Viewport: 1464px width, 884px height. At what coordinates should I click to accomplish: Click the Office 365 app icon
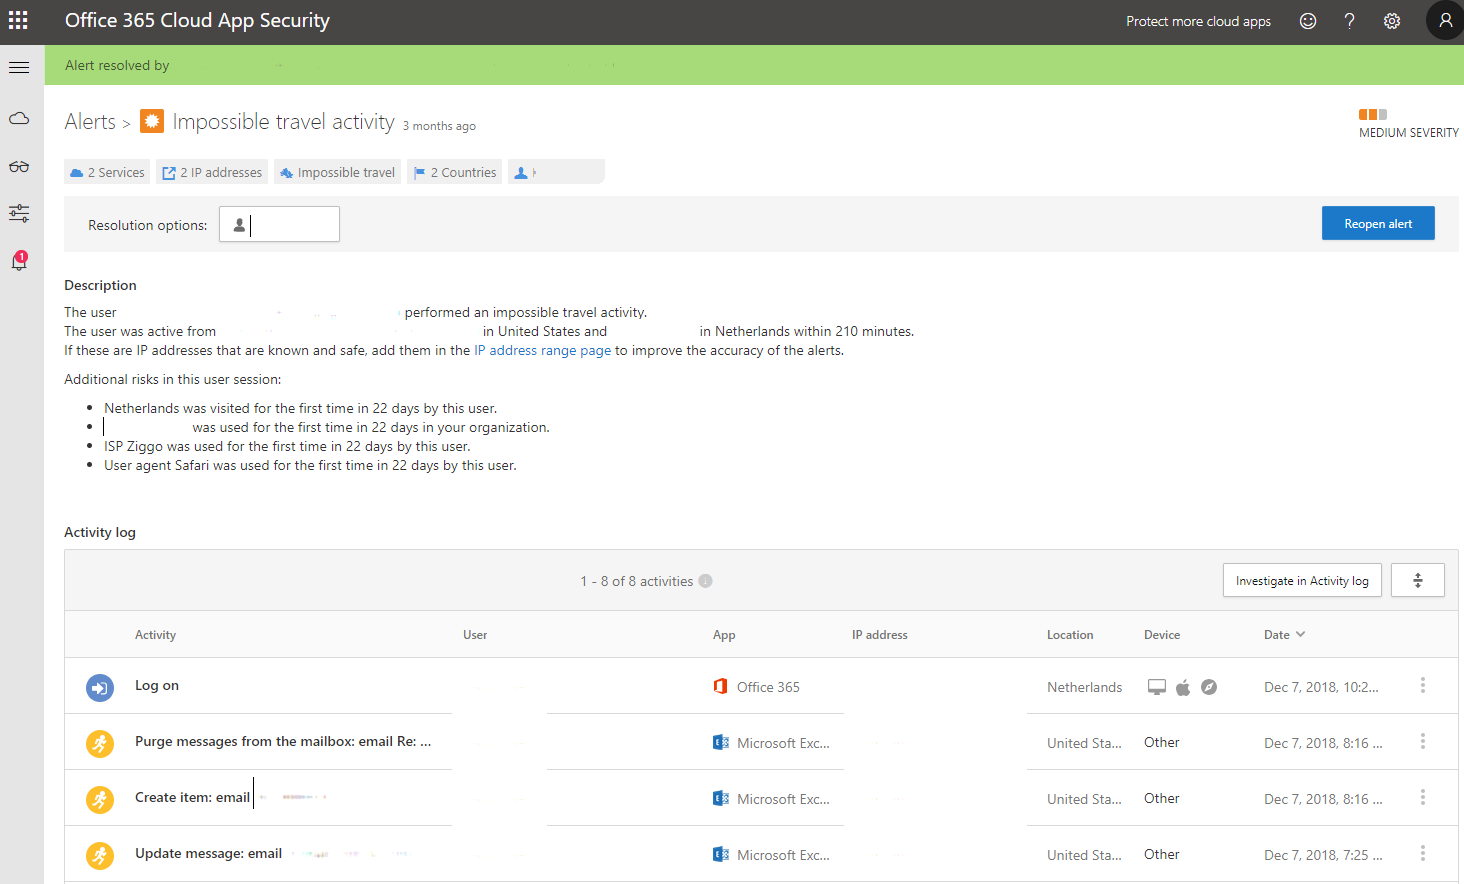(720, 686)
